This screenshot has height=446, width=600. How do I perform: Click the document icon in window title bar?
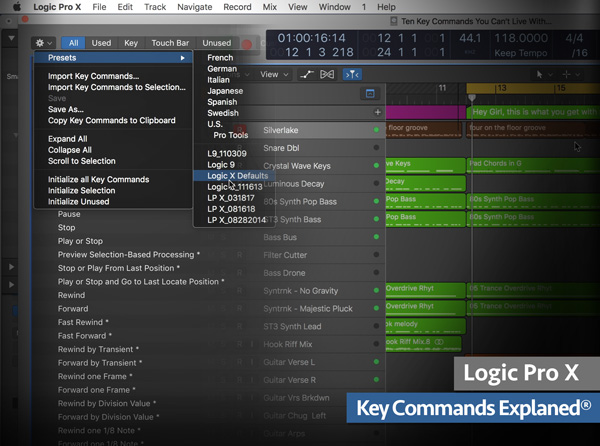coord(393,21)
